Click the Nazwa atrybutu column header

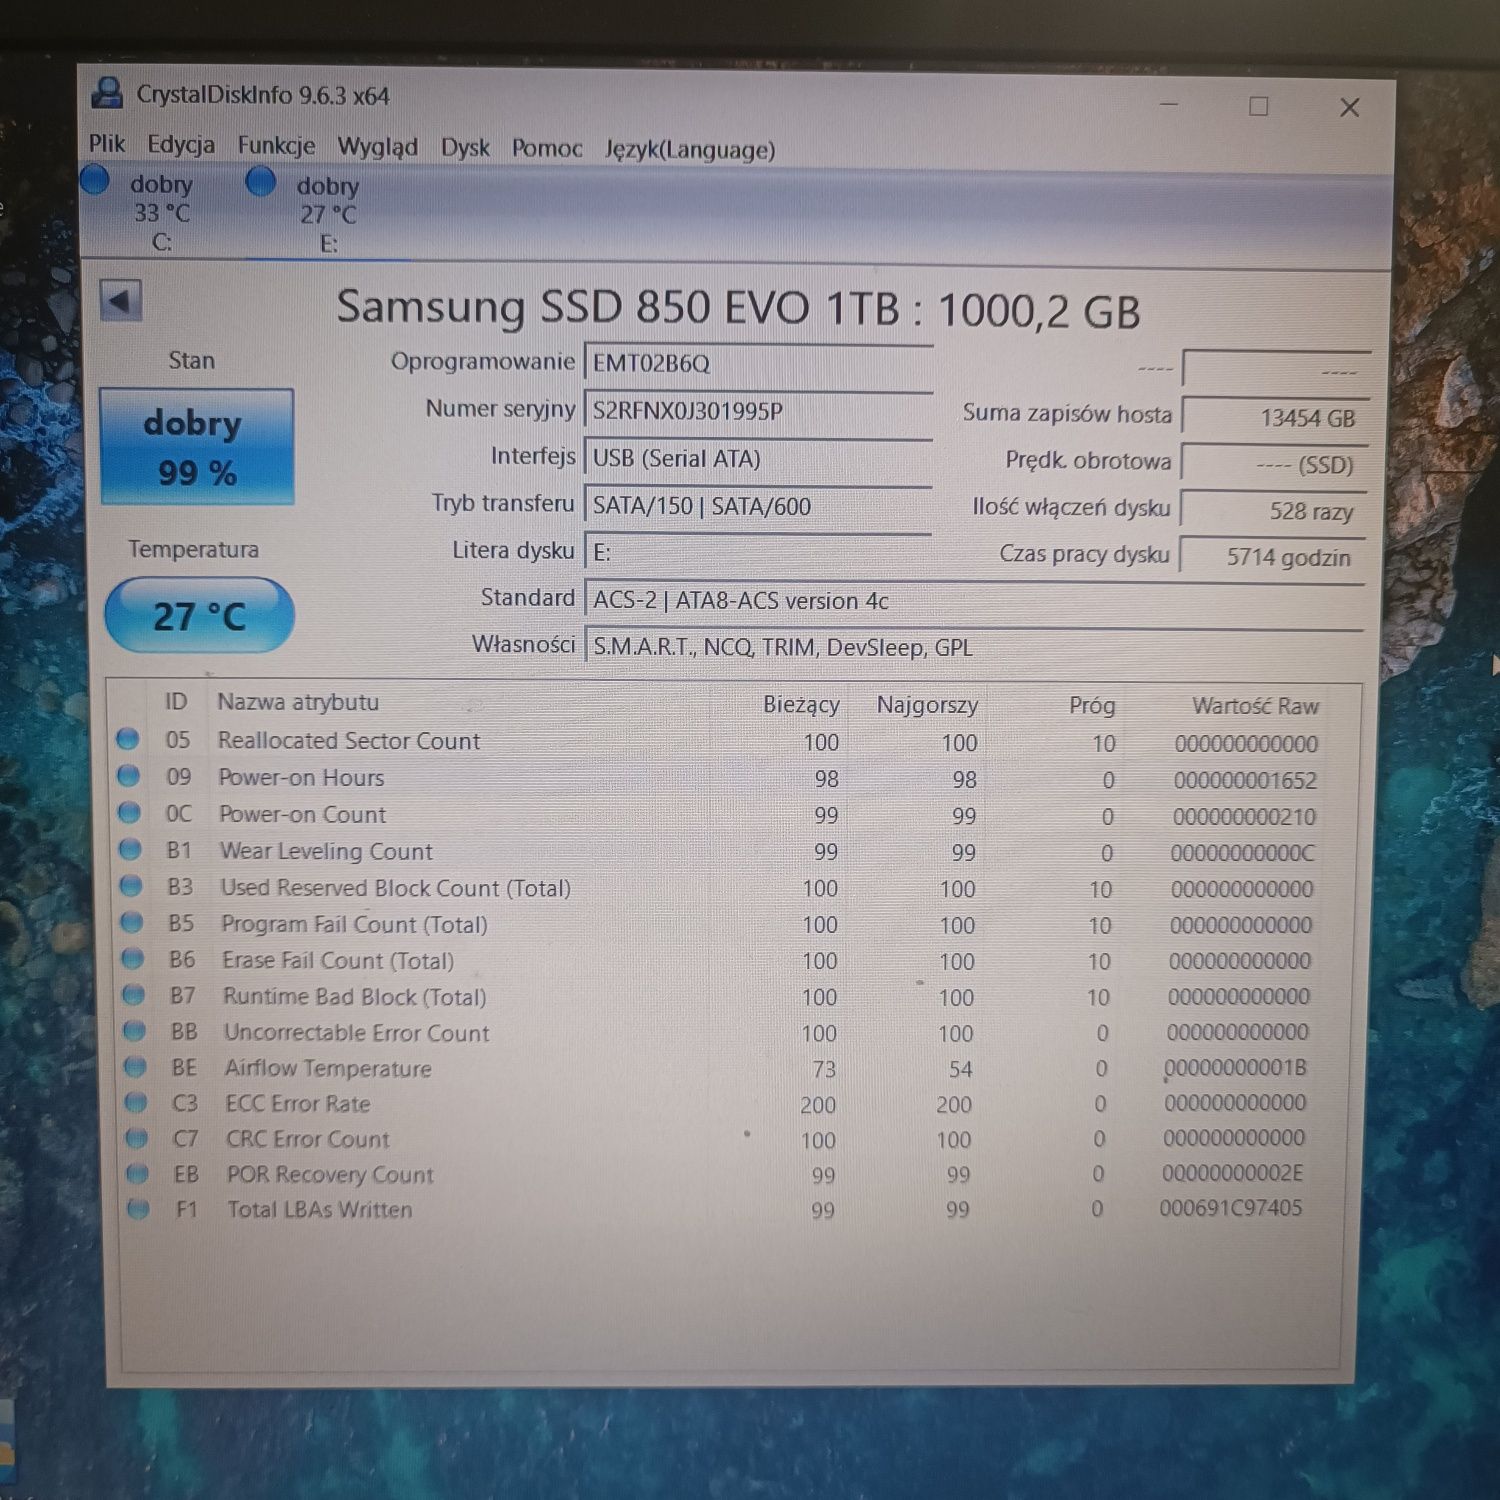tap(298, 702)
